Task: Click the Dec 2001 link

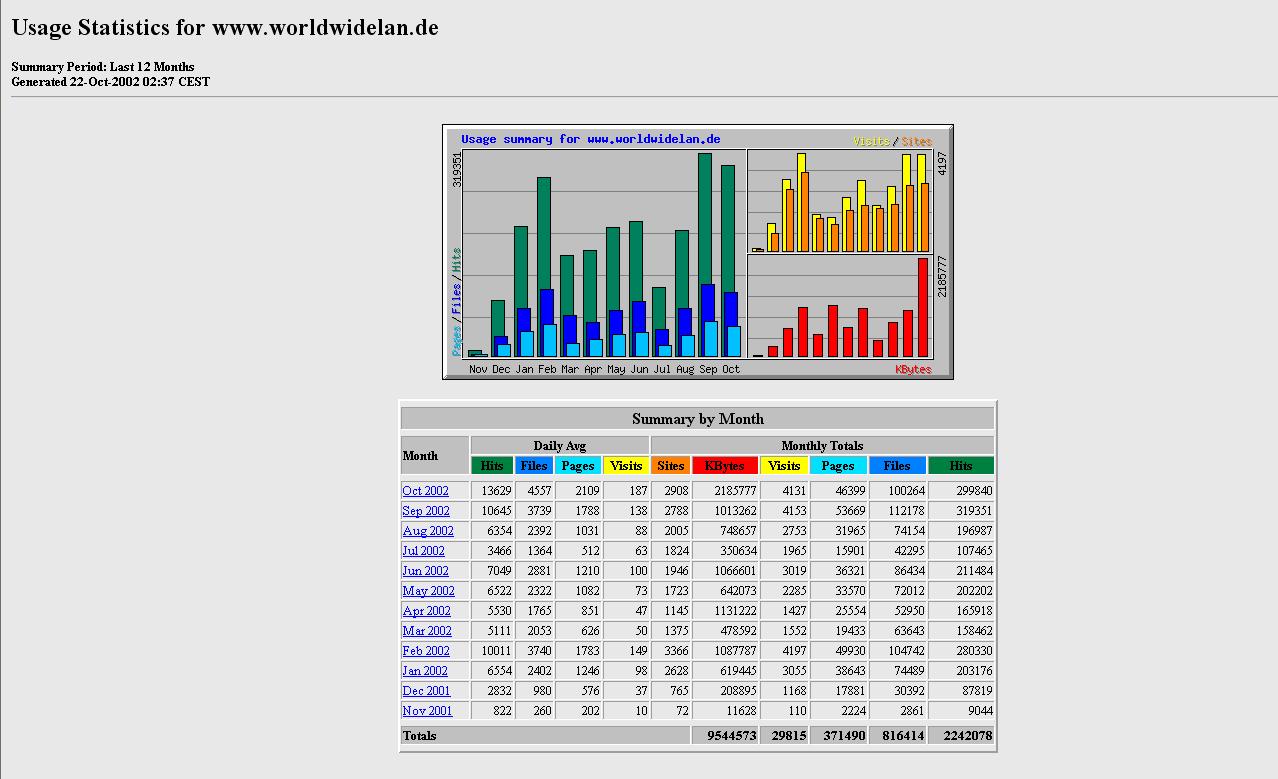Action: coord(426,691)
